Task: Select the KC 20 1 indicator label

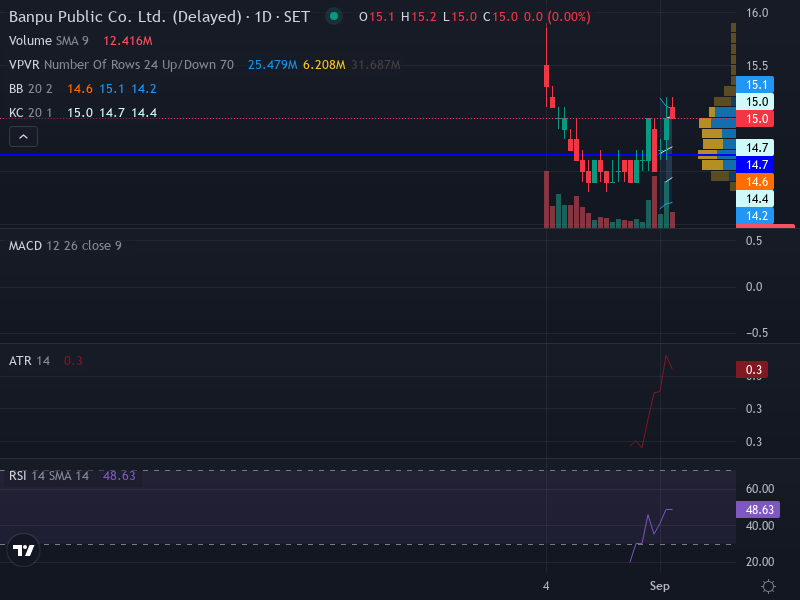Action: click(x=31, y=113)
